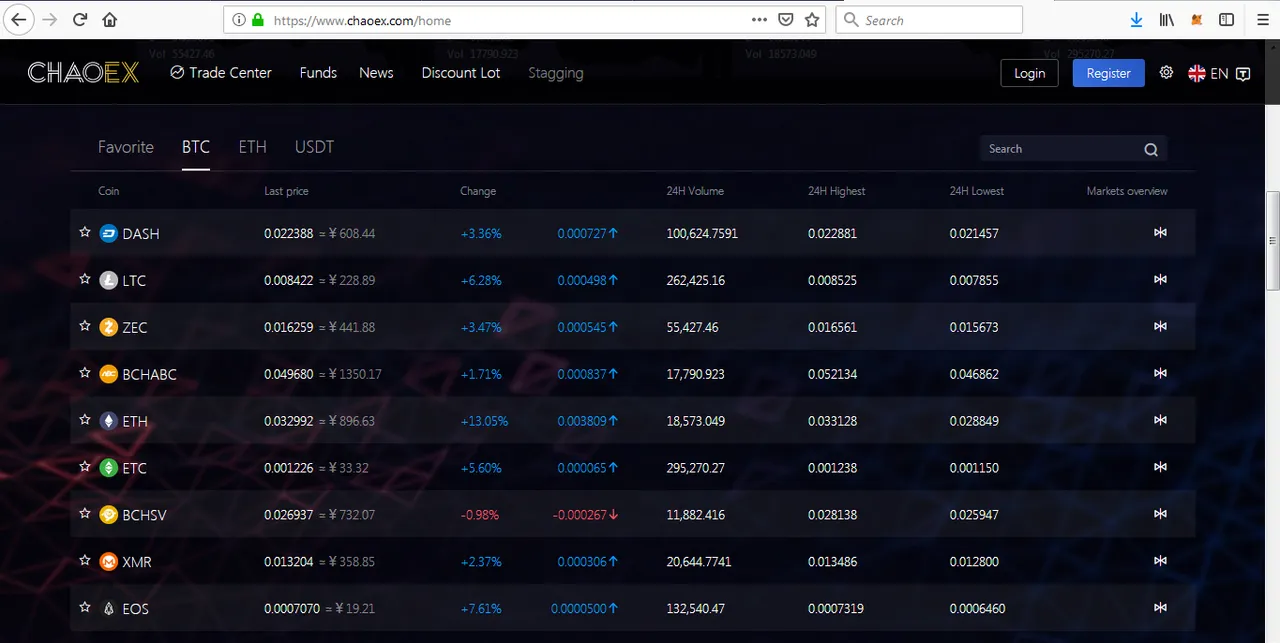Toggle browser sidebar view icon
Screen dimensions: 1280x643
pos(1227,19)
